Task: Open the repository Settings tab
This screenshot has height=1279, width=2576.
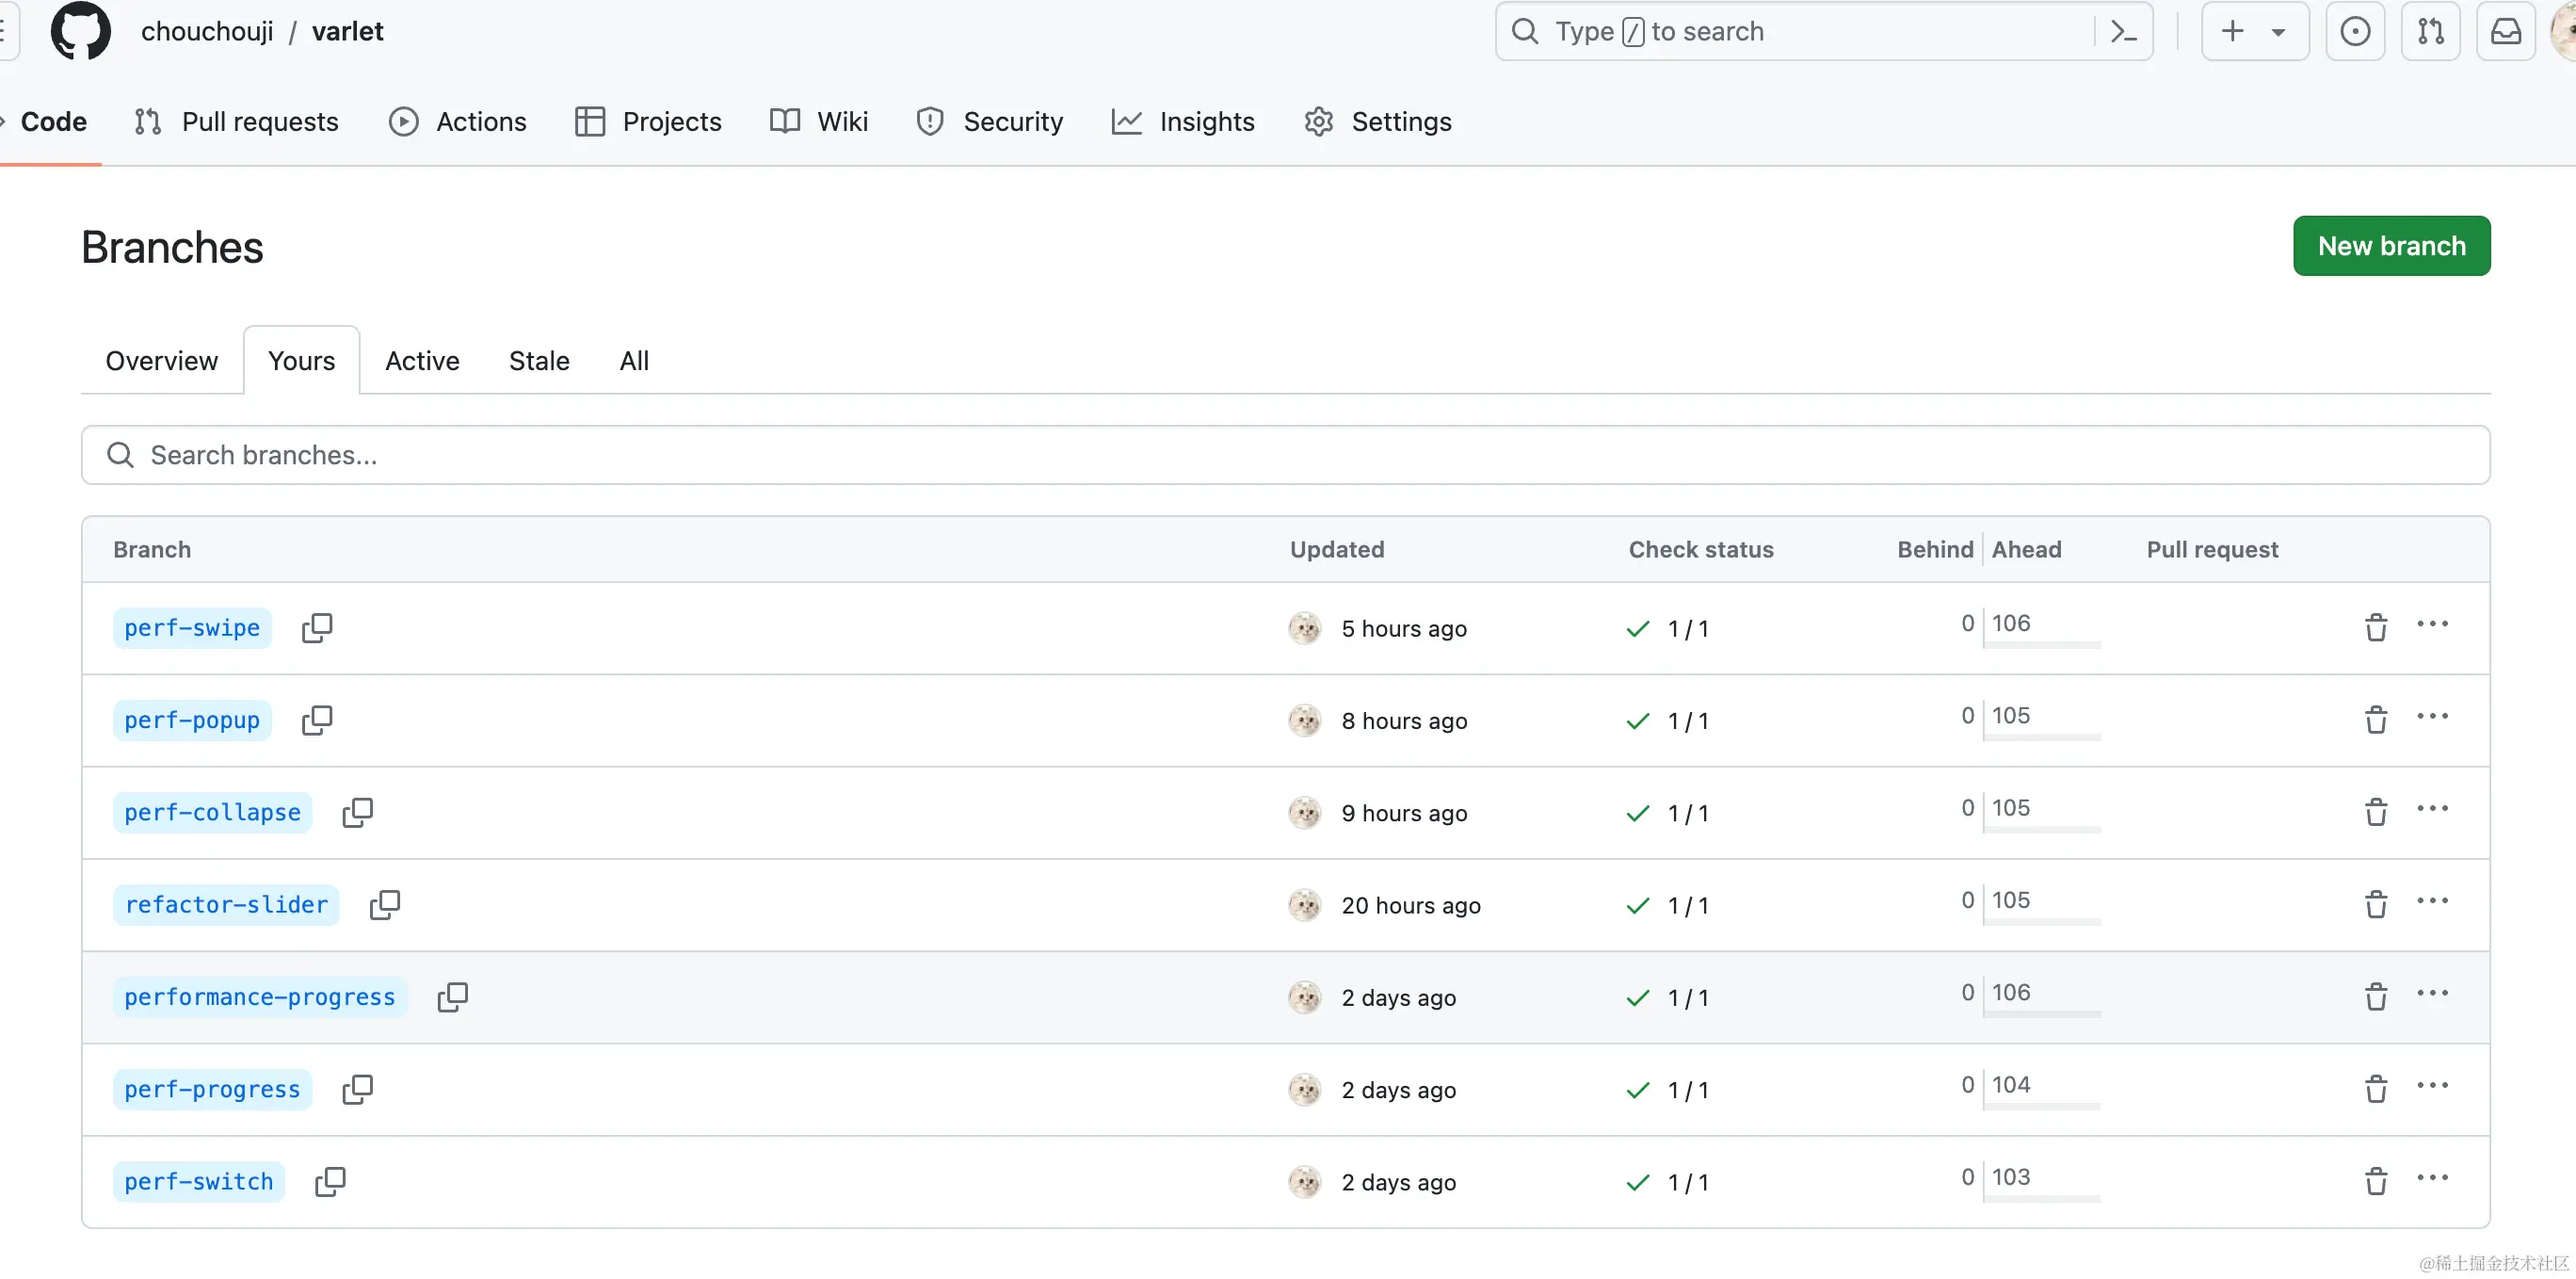Action: pos(1378,122)
